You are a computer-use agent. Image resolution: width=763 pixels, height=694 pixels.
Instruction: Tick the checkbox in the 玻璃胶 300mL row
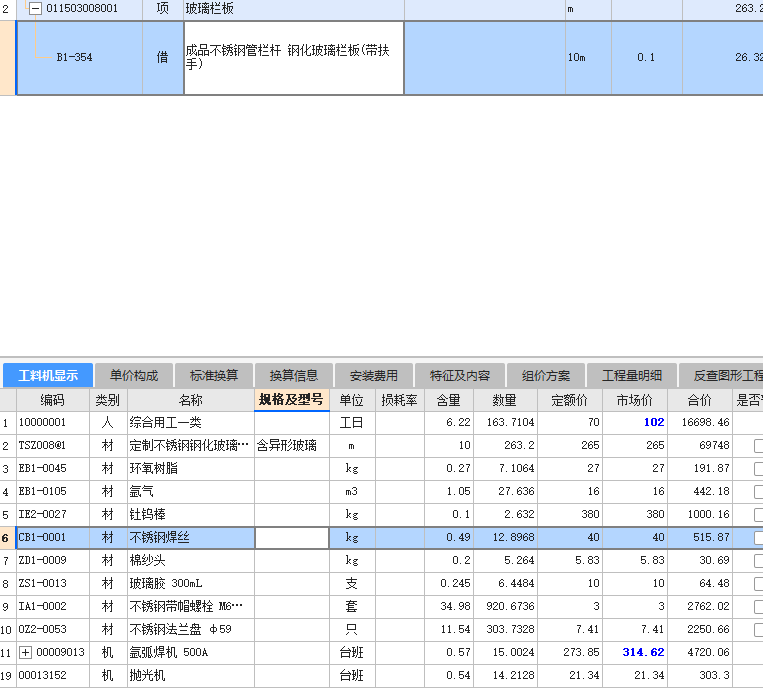coord(758,584)
